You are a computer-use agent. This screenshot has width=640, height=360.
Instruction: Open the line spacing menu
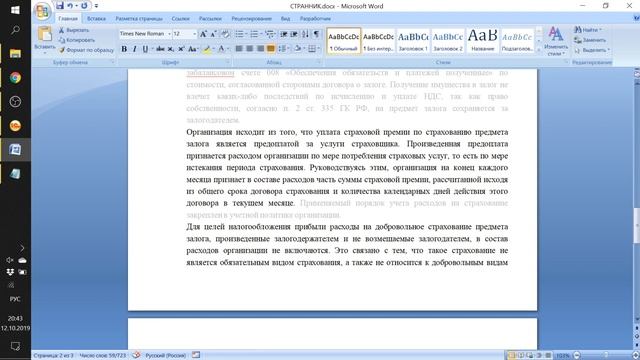pyautogui.click(x=282, y=49)
